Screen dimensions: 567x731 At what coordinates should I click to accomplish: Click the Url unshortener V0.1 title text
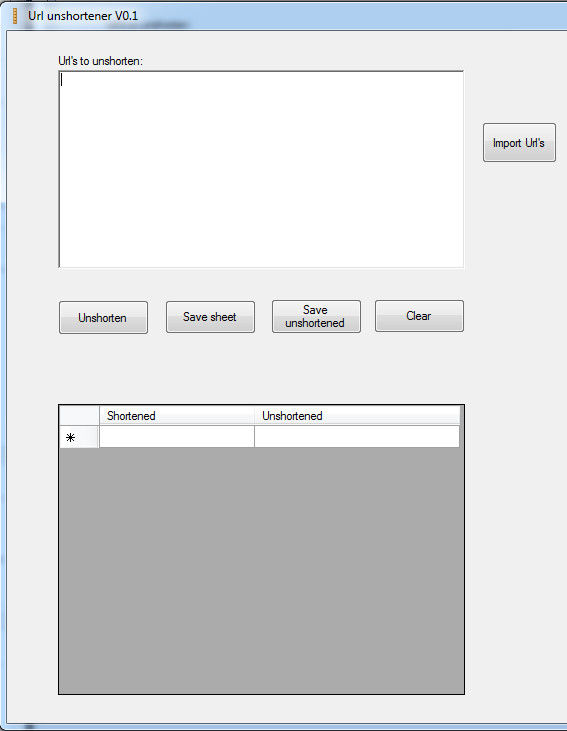(x=83, y=16)
